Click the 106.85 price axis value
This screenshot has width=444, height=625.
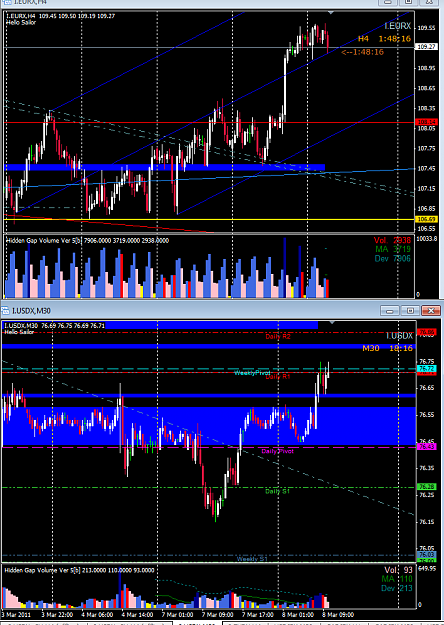(426, 208)
